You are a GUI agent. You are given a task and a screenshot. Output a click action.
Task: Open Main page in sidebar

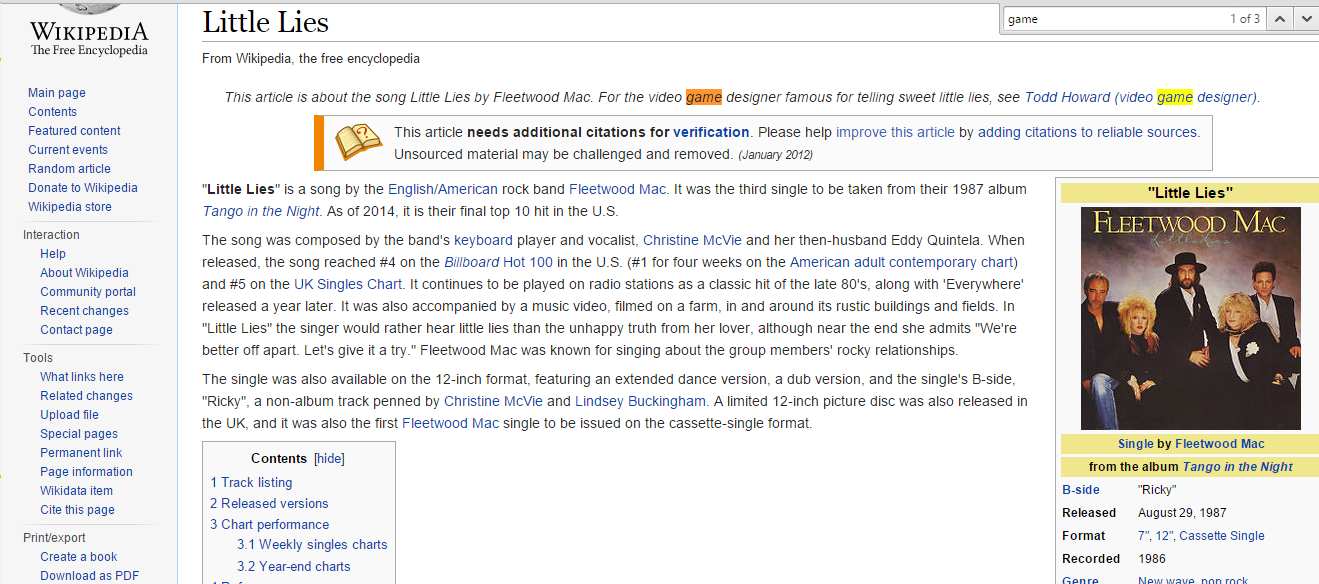pos(57,93)
